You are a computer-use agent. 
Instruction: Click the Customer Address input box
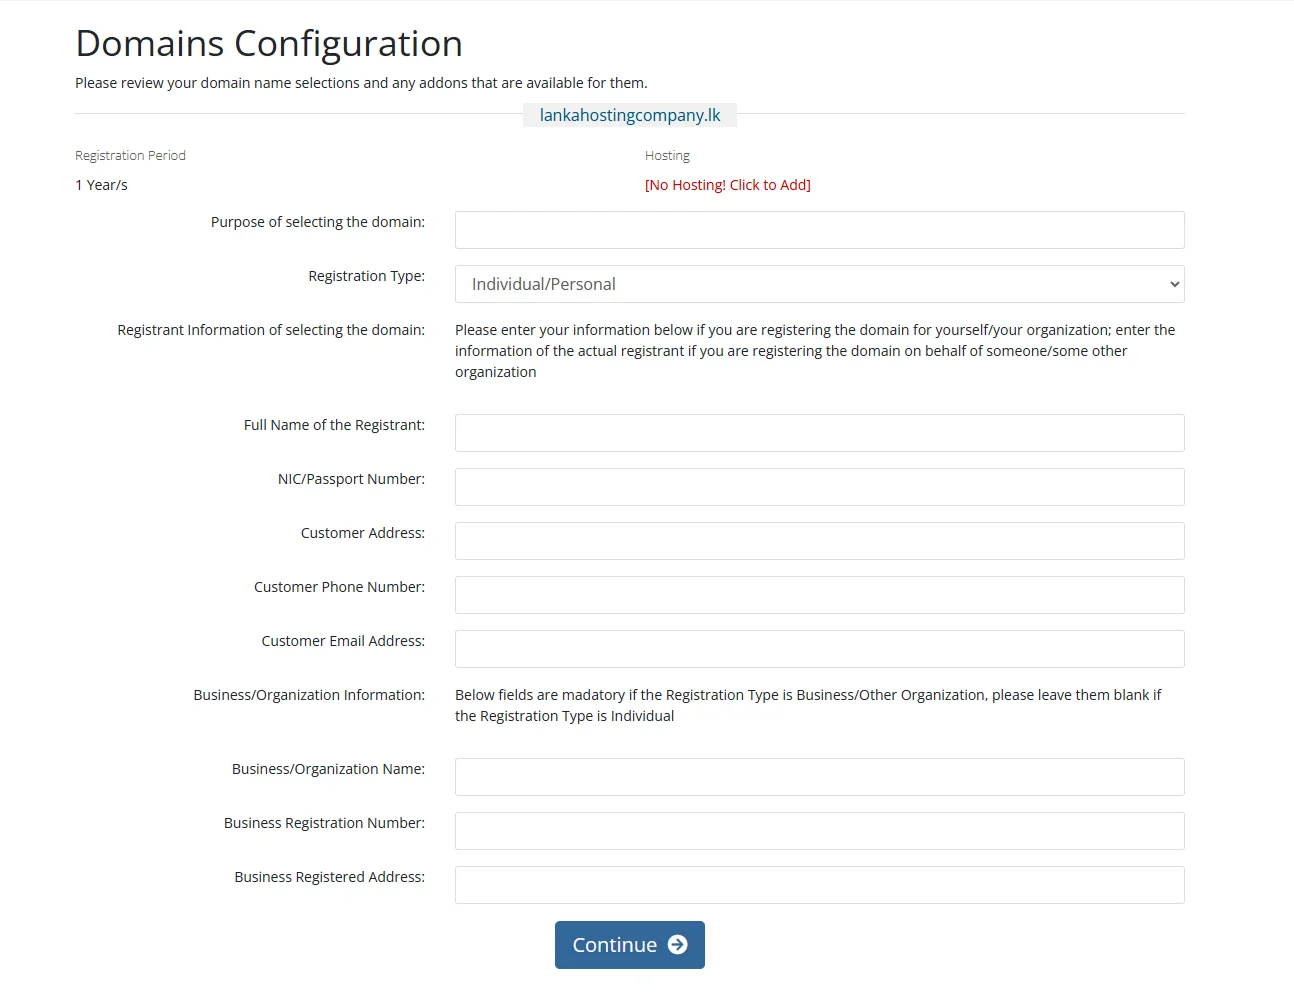(x=818, y=540)
